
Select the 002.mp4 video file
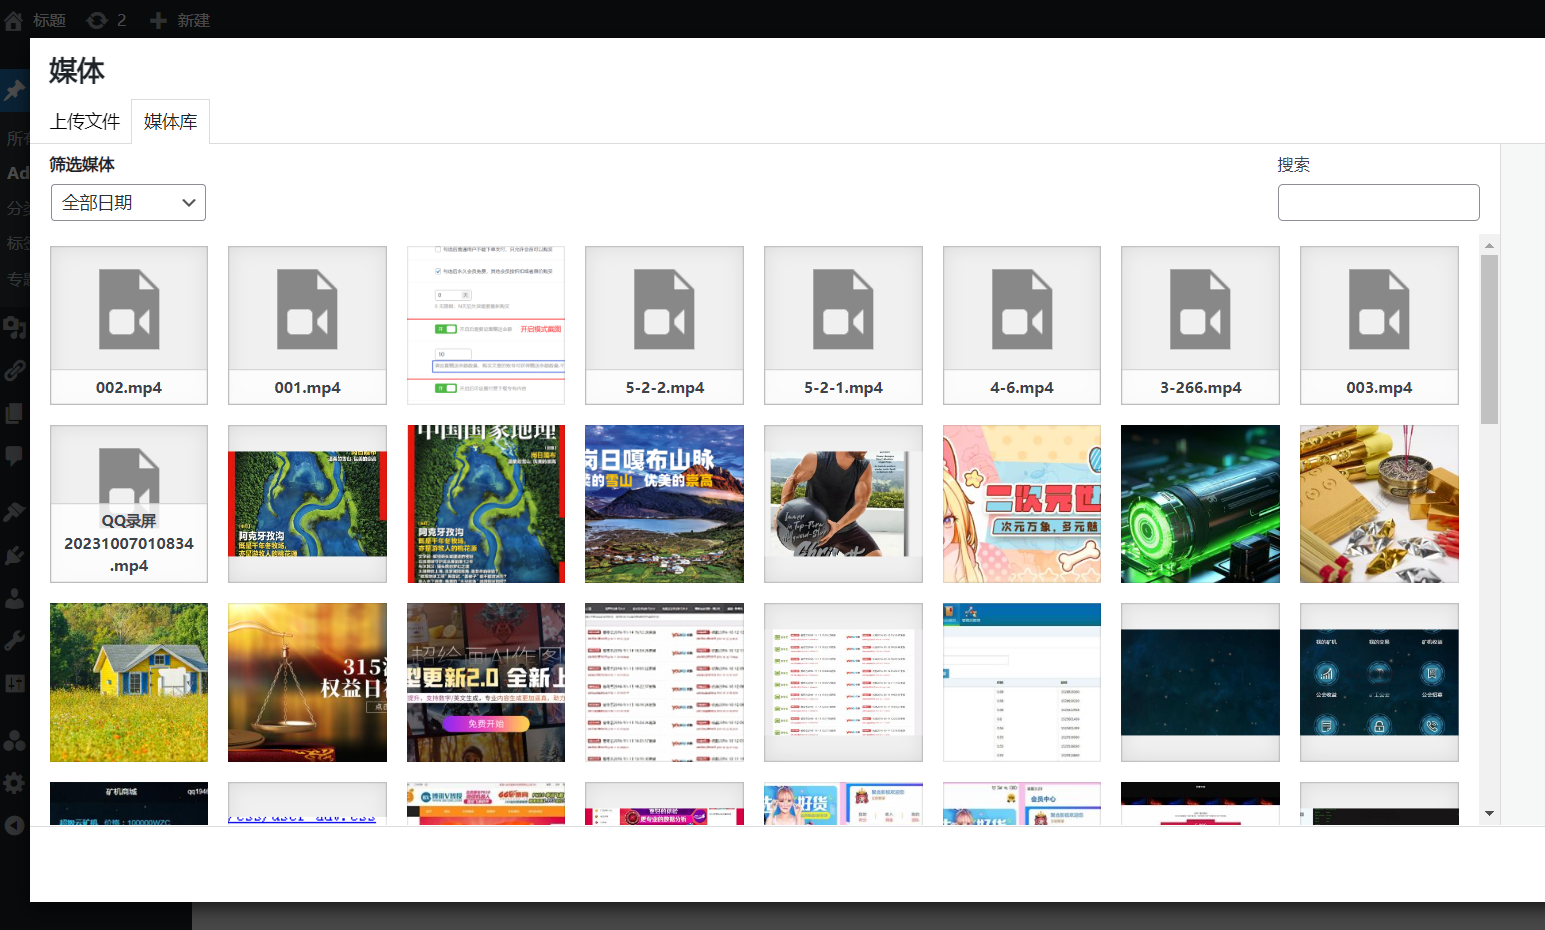click(x=129, y=325)
